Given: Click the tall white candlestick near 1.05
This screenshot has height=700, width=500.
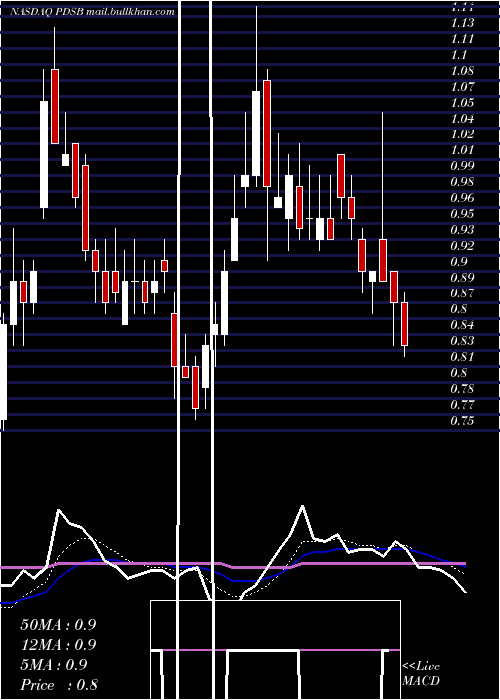Looking at the screenshot, I should [x=44, y=154].
